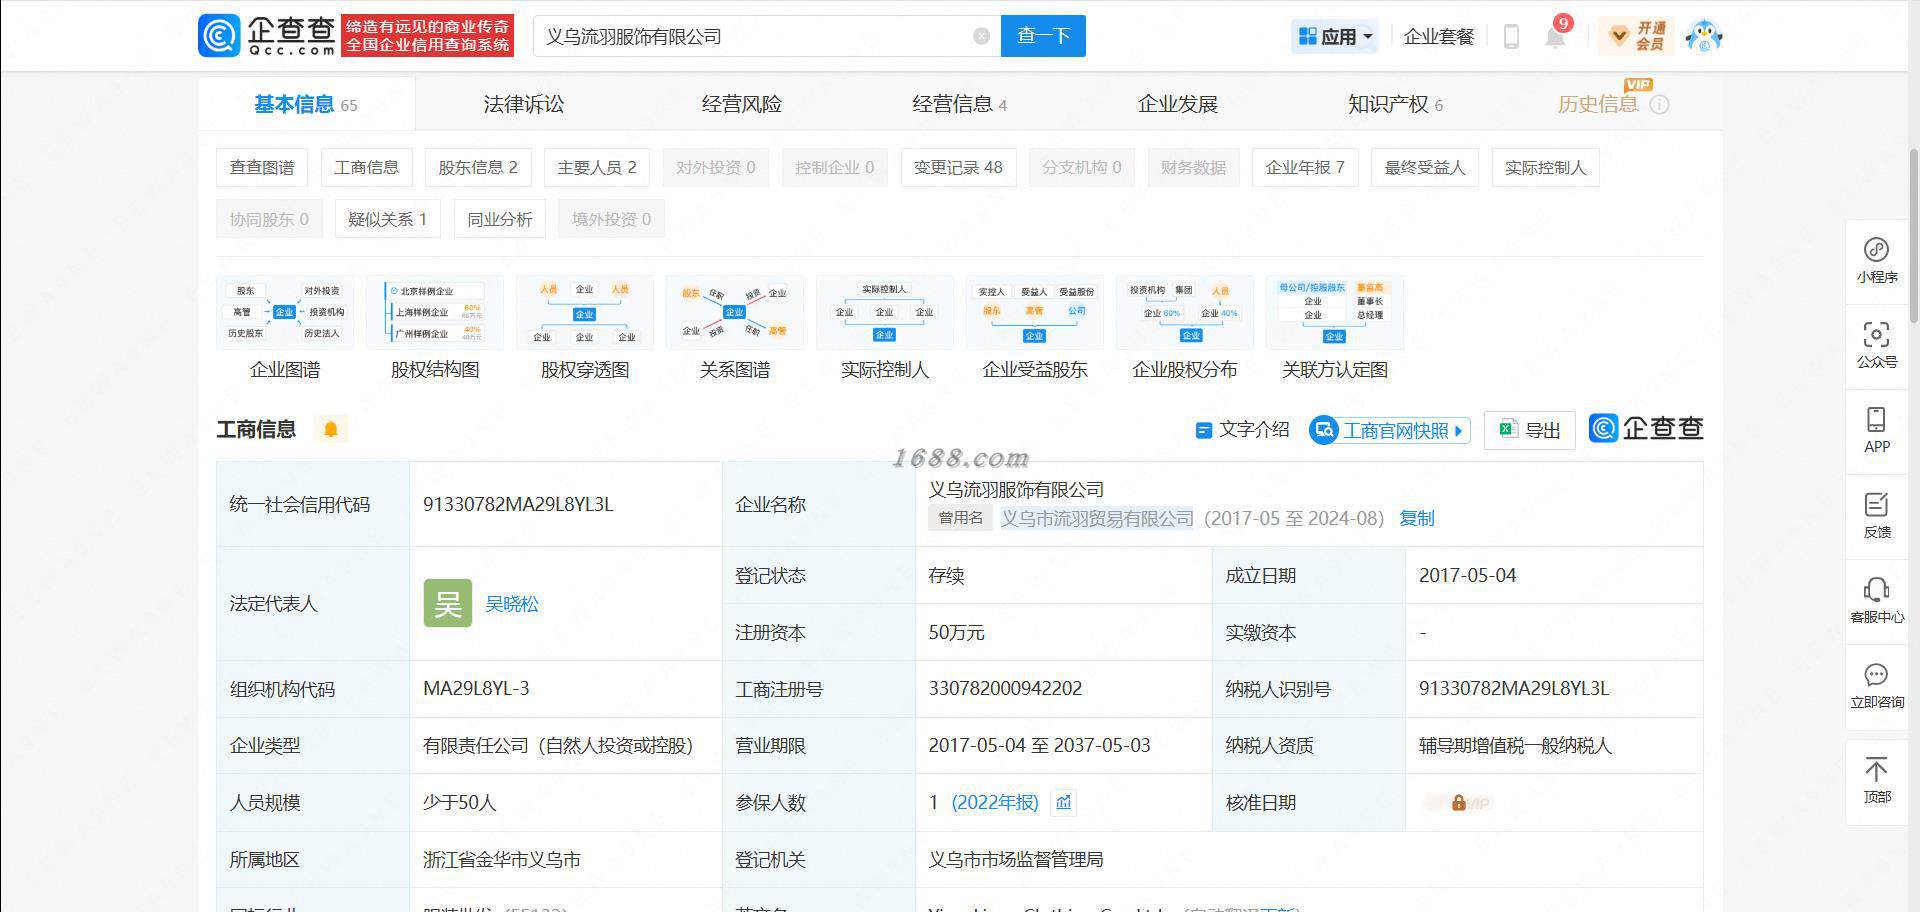Click the page vertical scrollbar
The image size is (1920, 912).
click(x=1914, y=235)
